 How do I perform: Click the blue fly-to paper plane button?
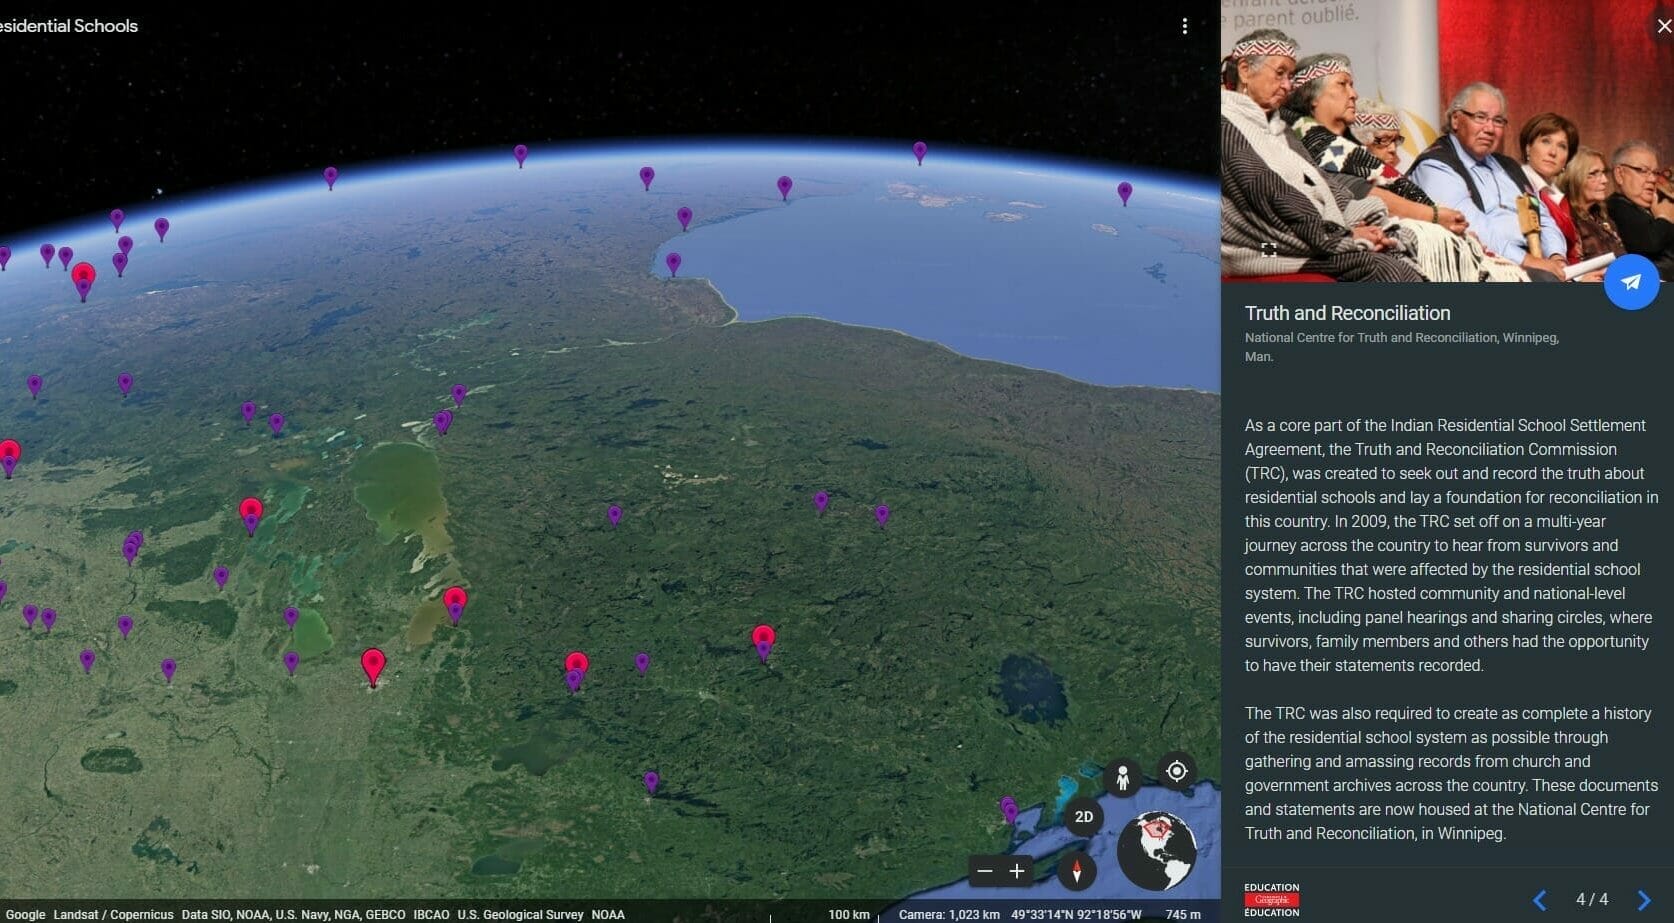pos(1631,282)
